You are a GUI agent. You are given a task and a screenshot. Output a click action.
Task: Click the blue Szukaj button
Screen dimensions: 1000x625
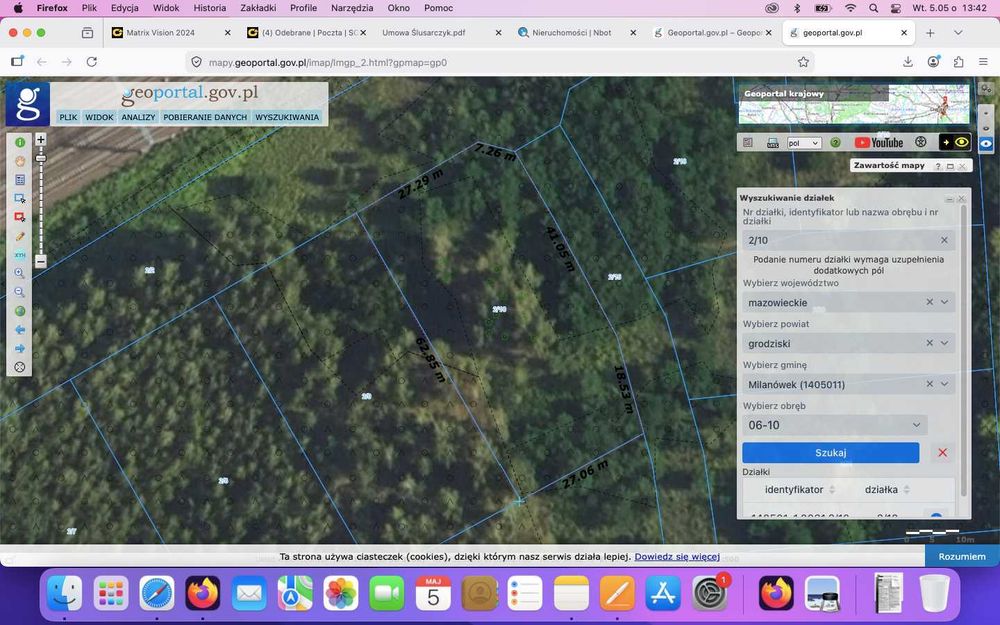tap(830, 452)
